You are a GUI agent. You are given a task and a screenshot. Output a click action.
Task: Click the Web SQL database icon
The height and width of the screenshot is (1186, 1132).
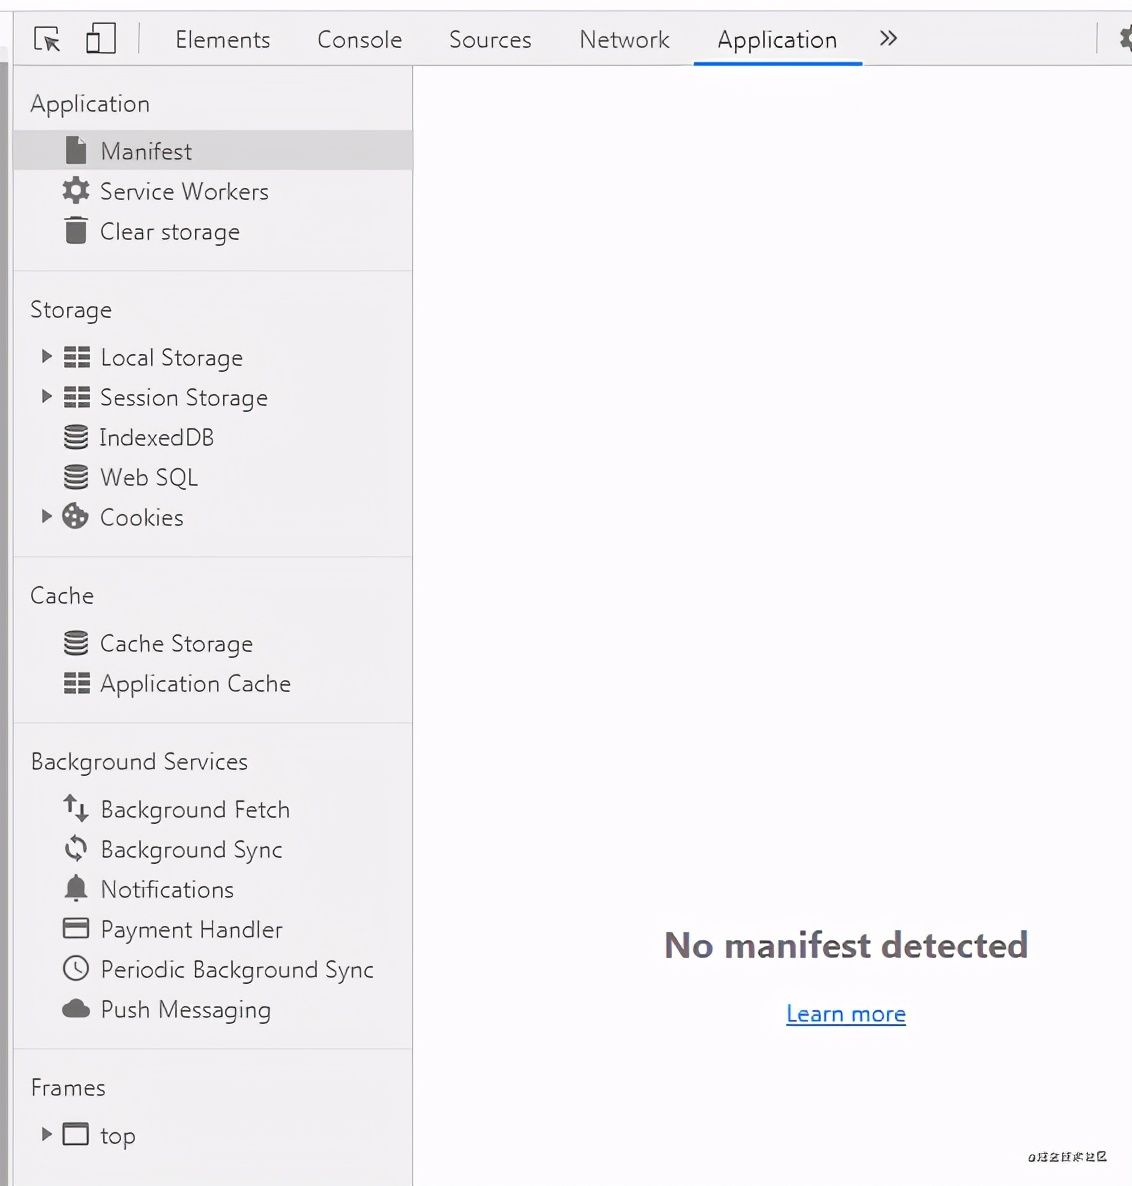tap(75, 477)
